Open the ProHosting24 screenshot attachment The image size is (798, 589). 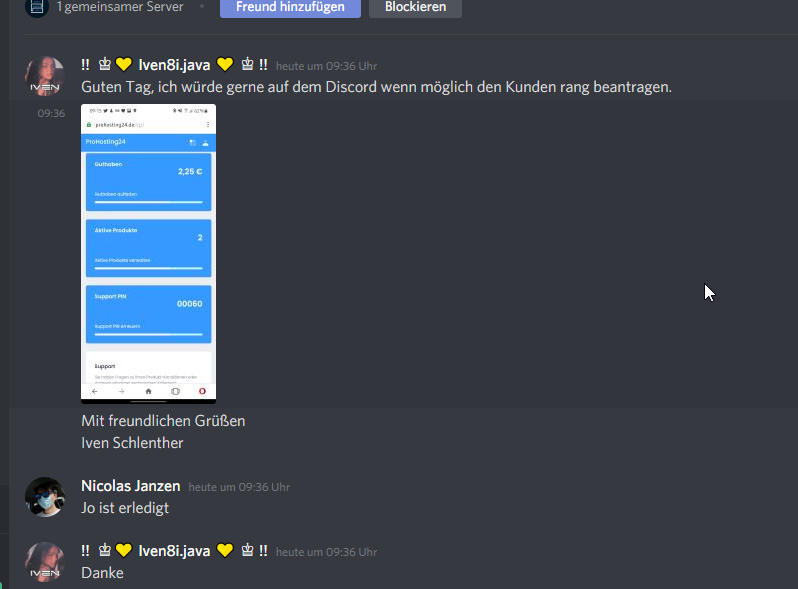149,254
